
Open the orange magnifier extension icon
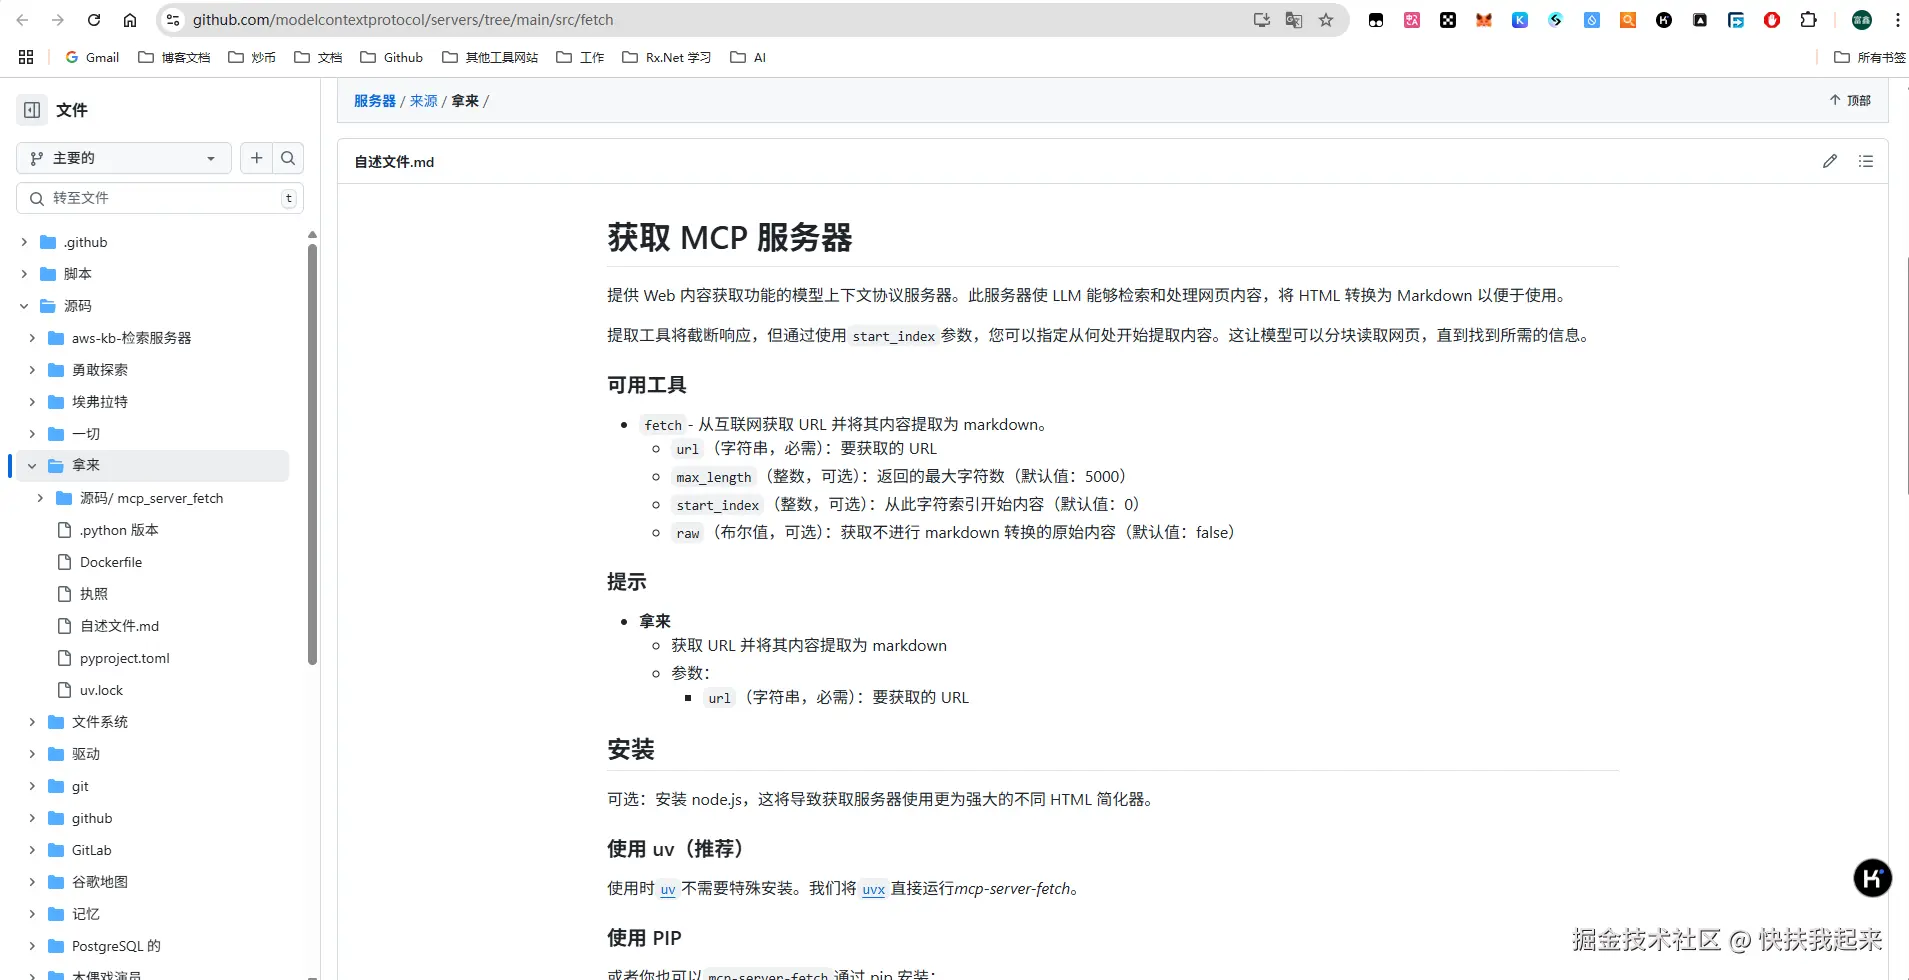point(1628,20)
